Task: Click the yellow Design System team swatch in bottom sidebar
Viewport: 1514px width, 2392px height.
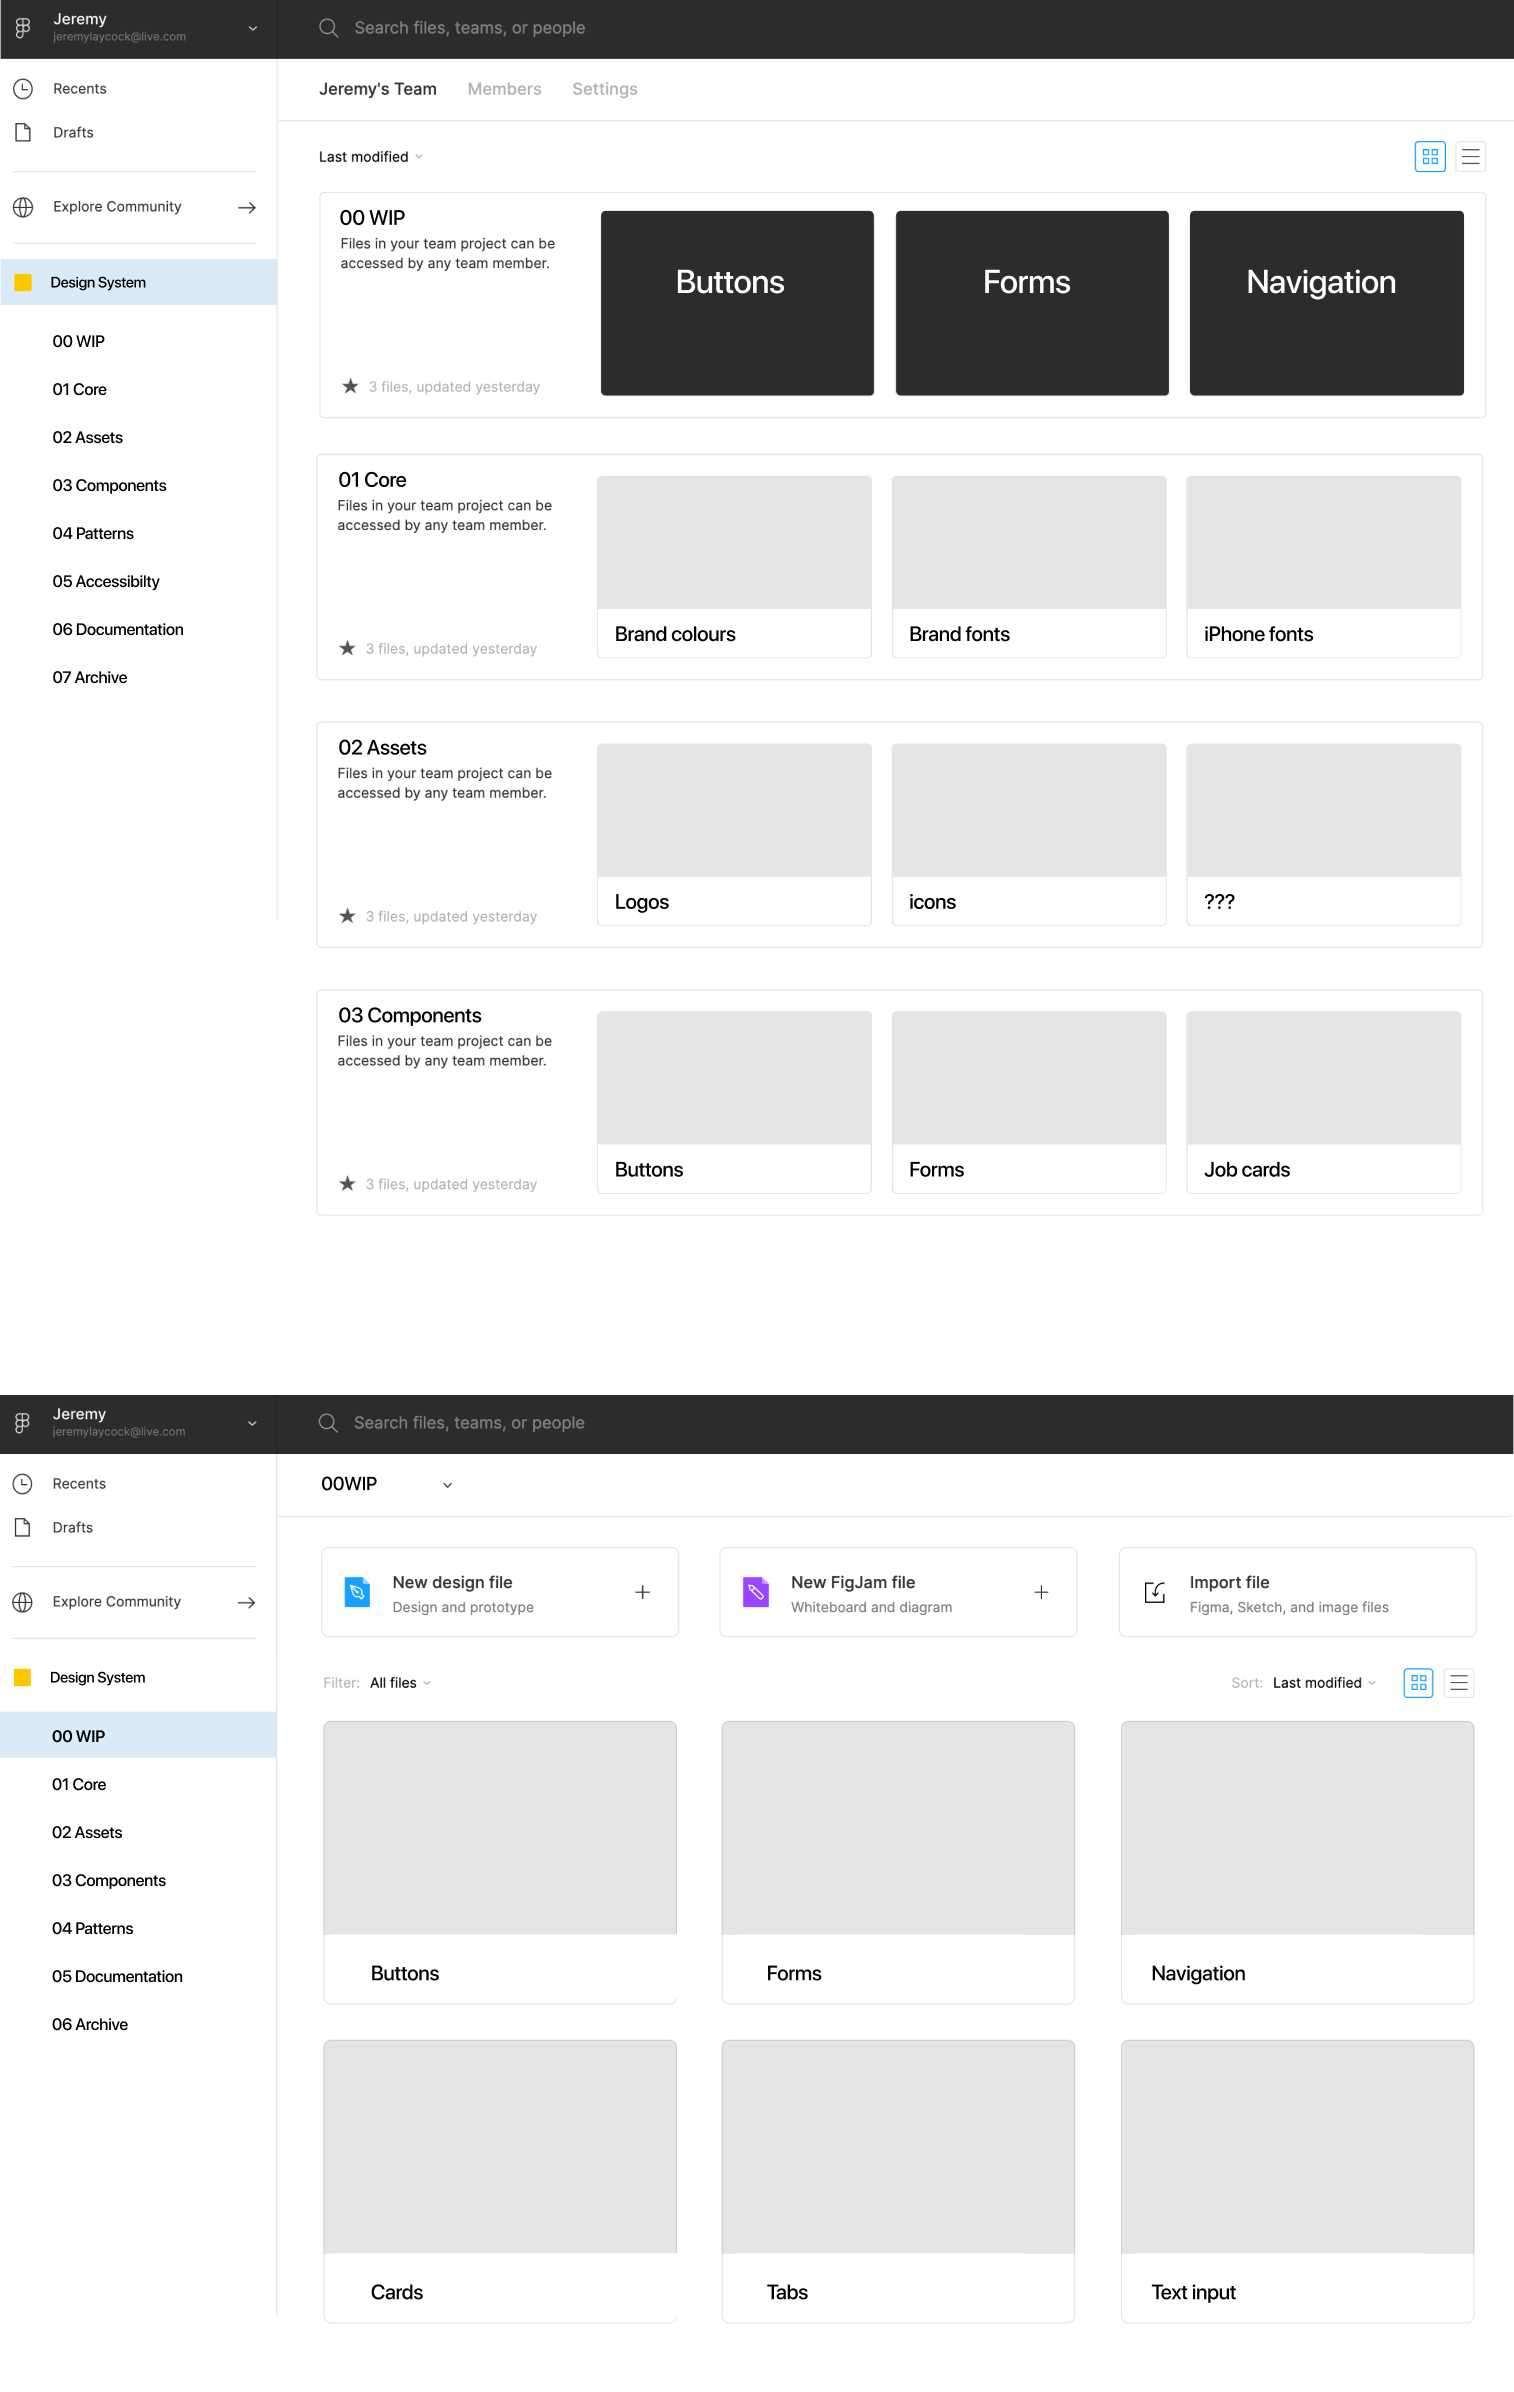Action: pos(23,1677)
